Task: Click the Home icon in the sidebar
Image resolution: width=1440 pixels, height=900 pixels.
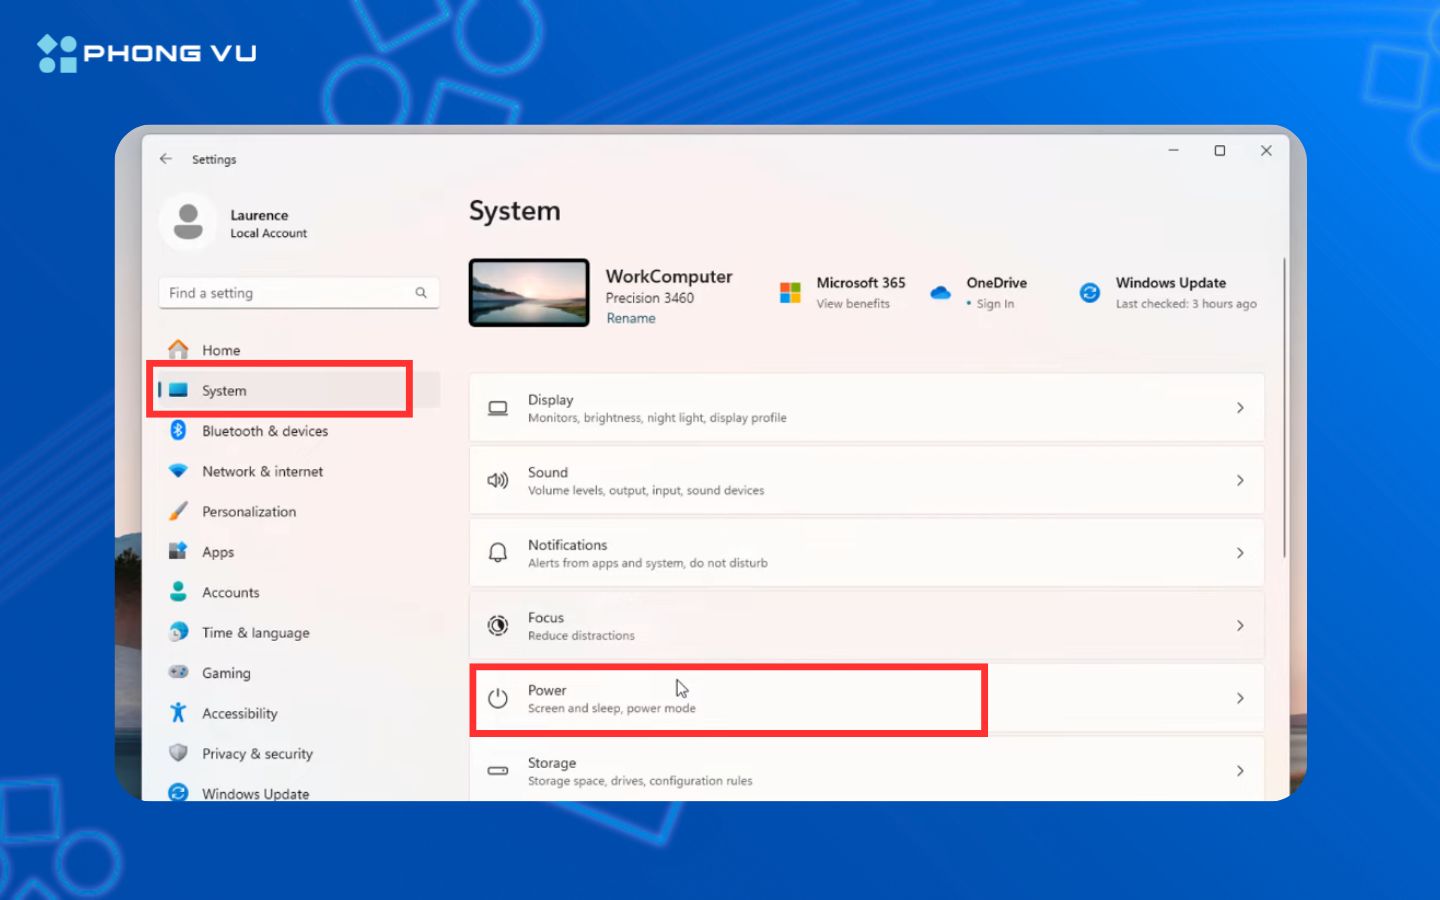Action: pos(179,350)
